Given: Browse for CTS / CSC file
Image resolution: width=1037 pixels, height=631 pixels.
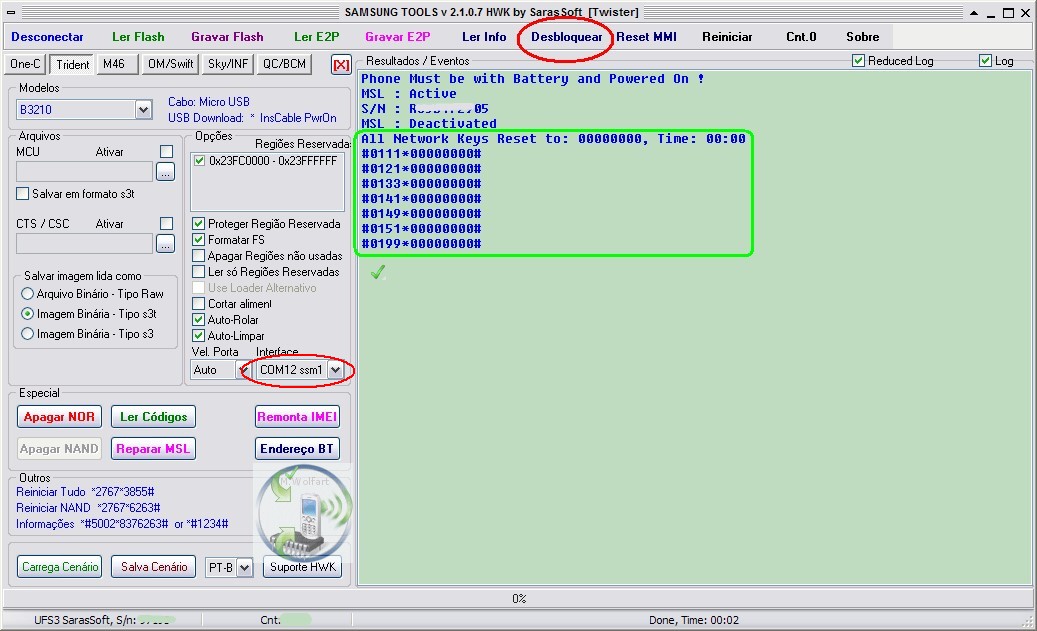Looking at the screenshot, I should [x=165, y=244].
